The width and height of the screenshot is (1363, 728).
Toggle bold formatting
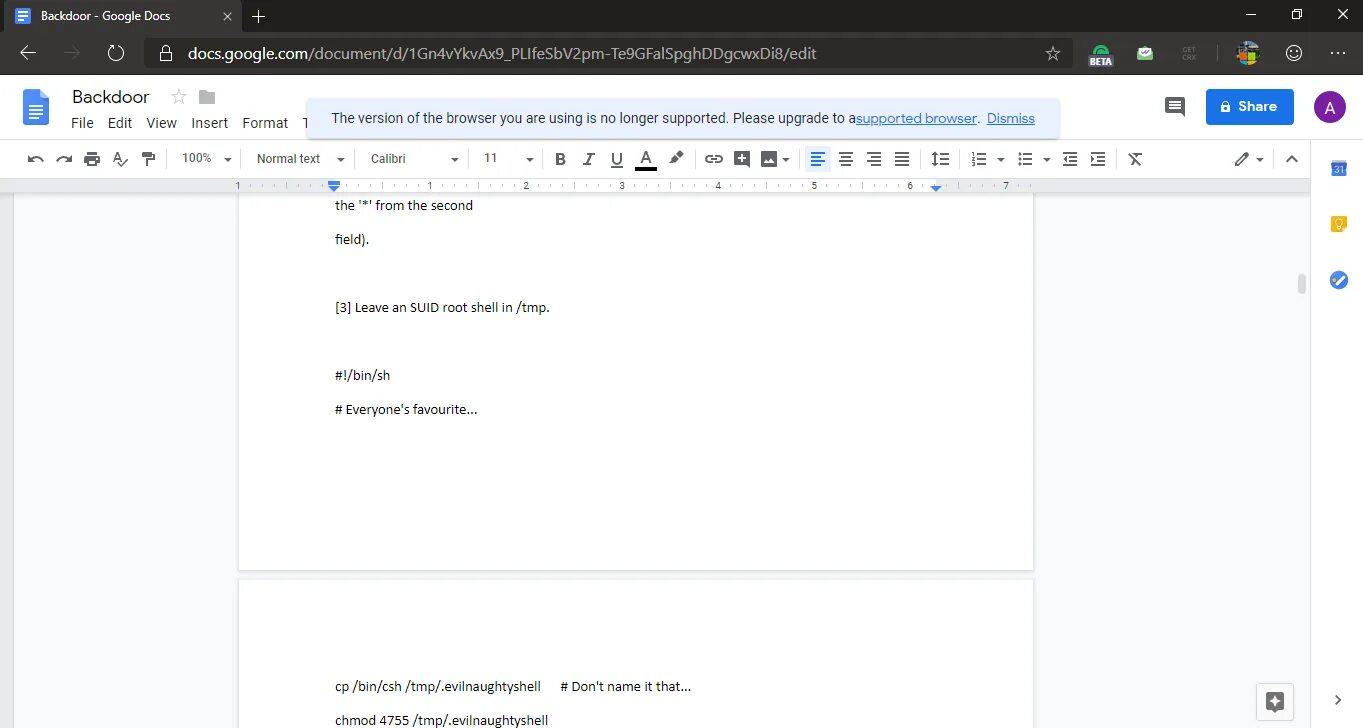coord(560,159)
